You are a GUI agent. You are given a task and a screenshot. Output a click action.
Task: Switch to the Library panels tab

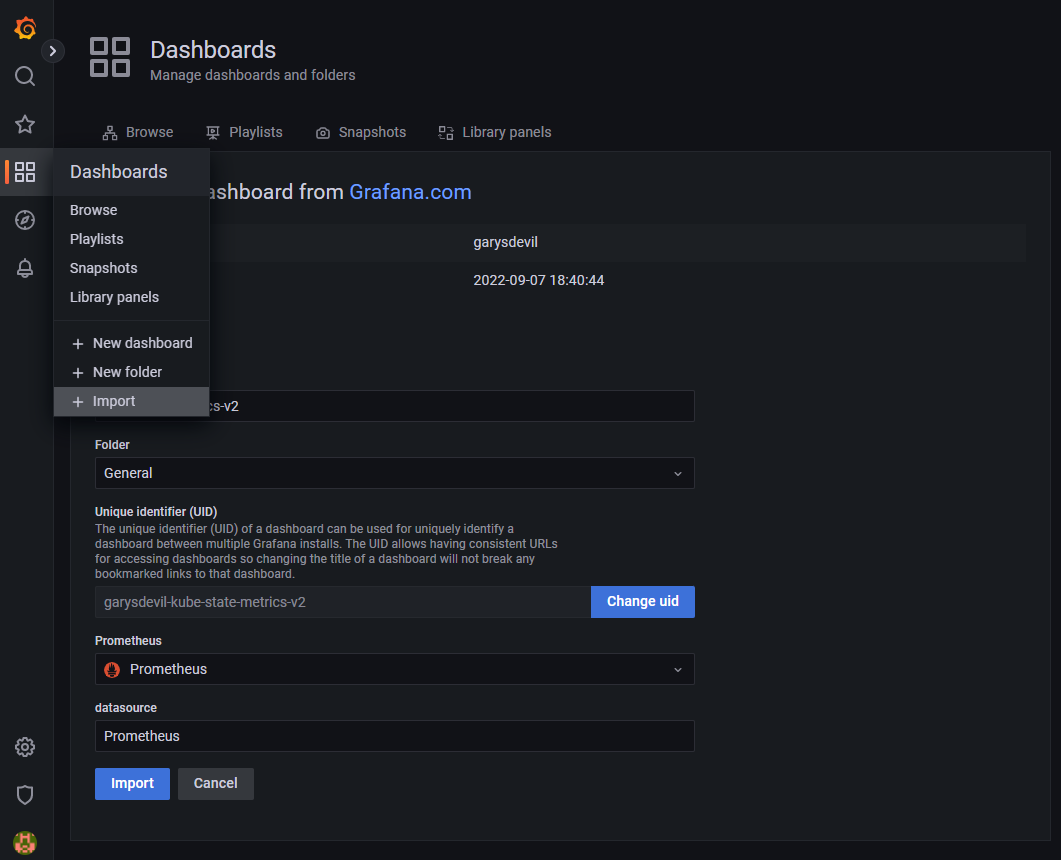(x=495, y=133)
